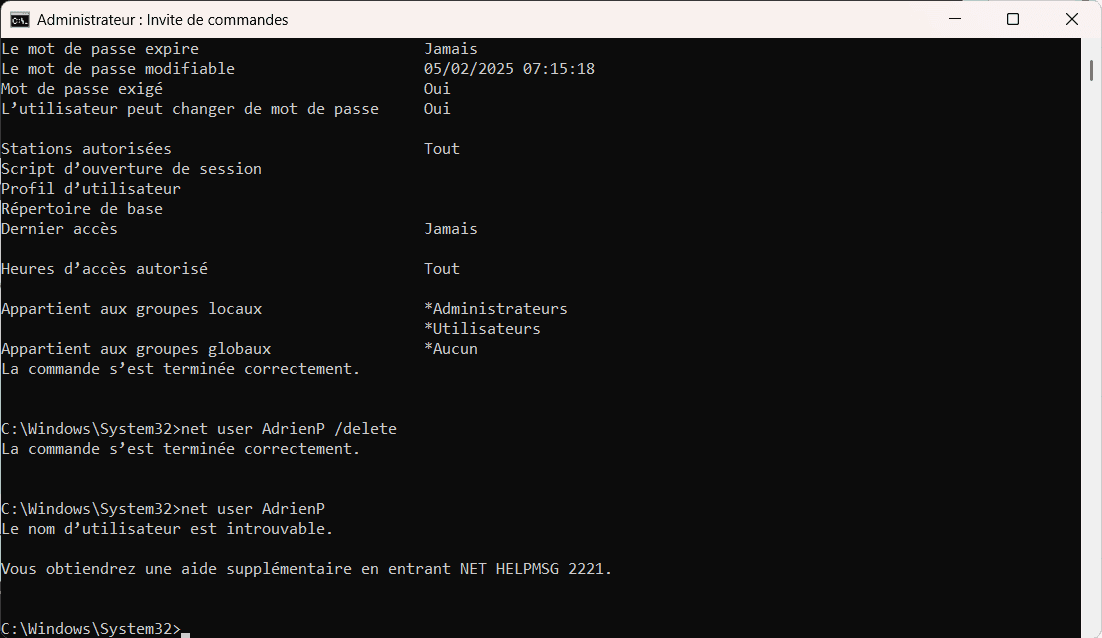1102x638 pixels.
Task: Click the *Aucun global group value
Action: pos(450,349)
